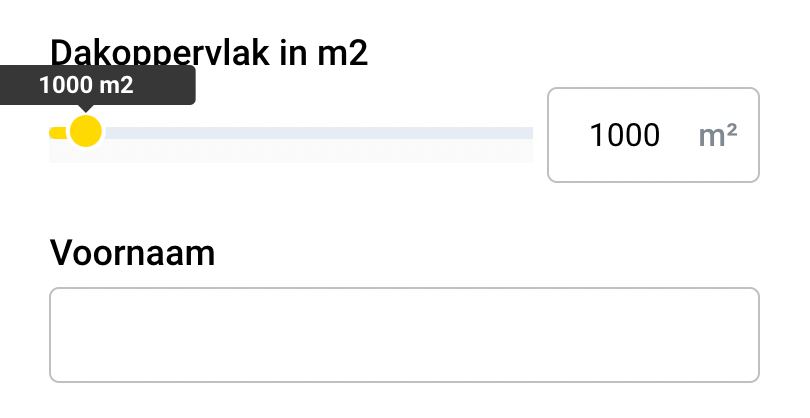Click the right end of the slider track
810x418 pixels.
pos(526,133)
